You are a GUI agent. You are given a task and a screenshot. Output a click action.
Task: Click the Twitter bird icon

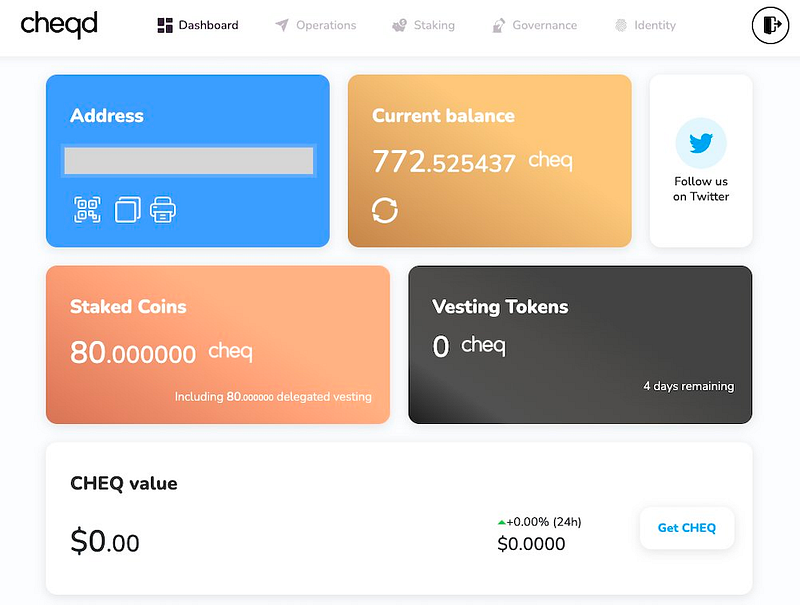701,143
